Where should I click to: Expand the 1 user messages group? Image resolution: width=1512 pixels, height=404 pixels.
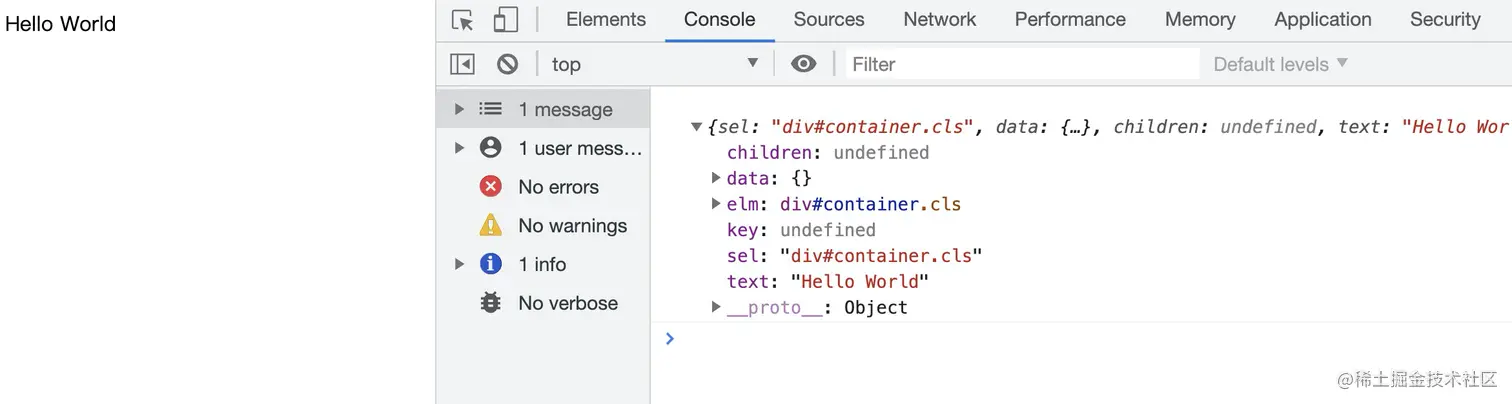click(x=460, y=148)
